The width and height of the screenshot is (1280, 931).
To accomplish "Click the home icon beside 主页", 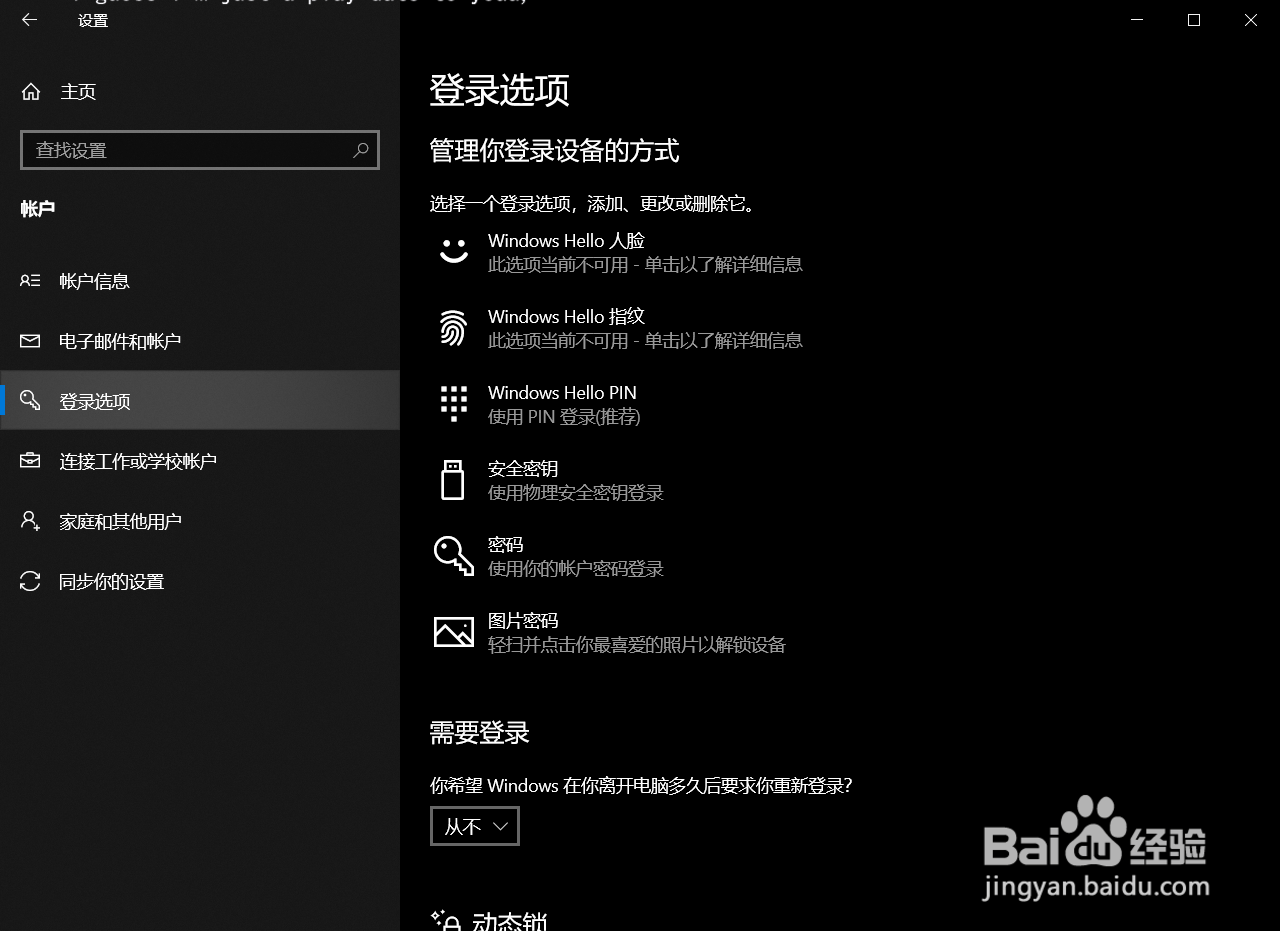I will coord(30,91).
